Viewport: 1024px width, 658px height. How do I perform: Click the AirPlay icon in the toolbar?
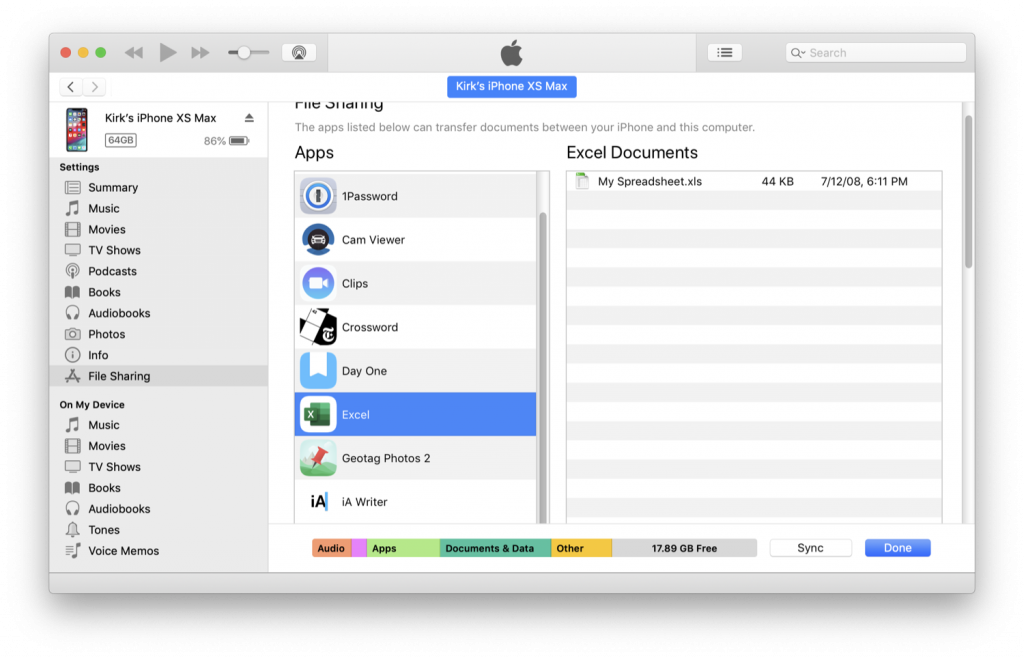(x=296, y=52)
